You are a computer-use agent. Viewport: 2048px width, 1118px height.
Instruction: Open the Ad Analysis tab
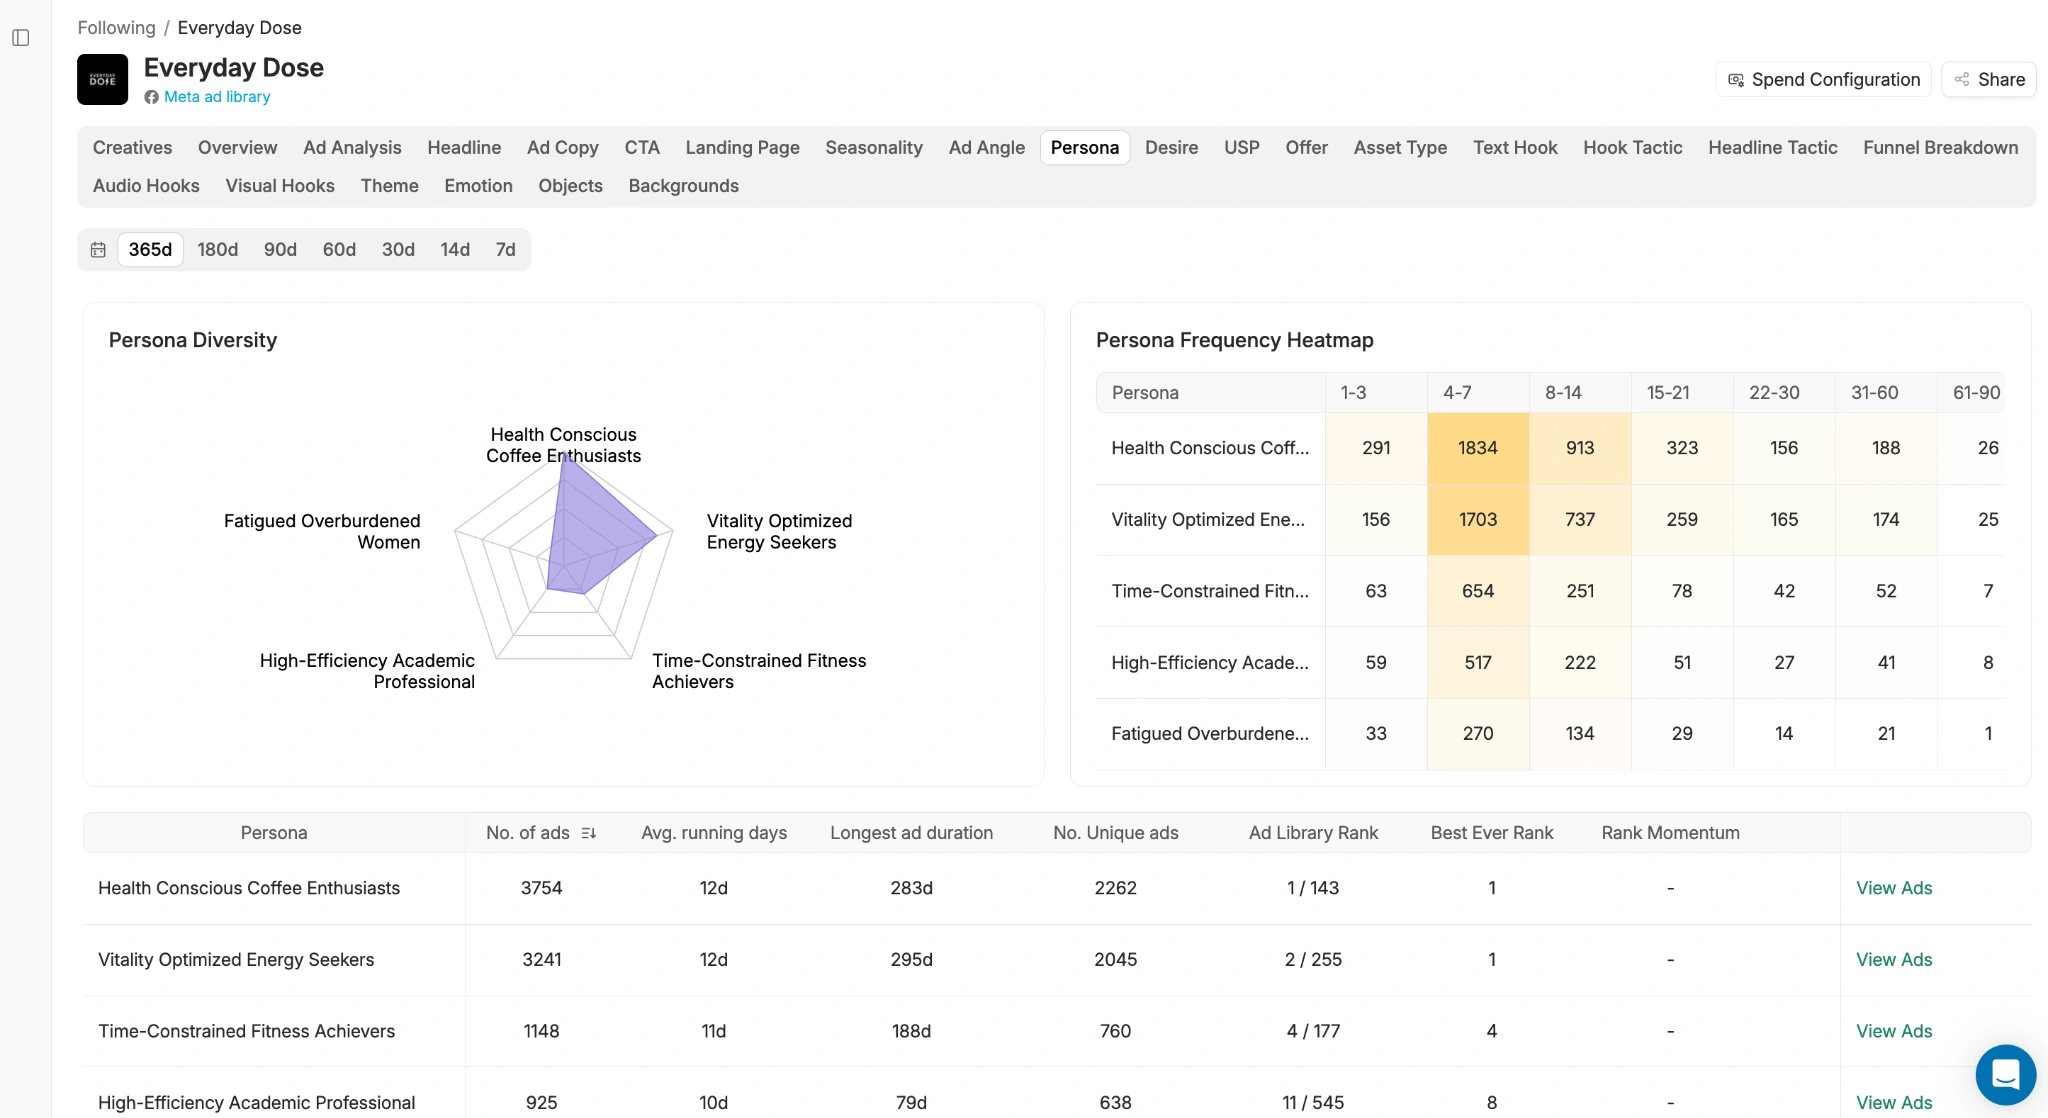tap(352, 148)
